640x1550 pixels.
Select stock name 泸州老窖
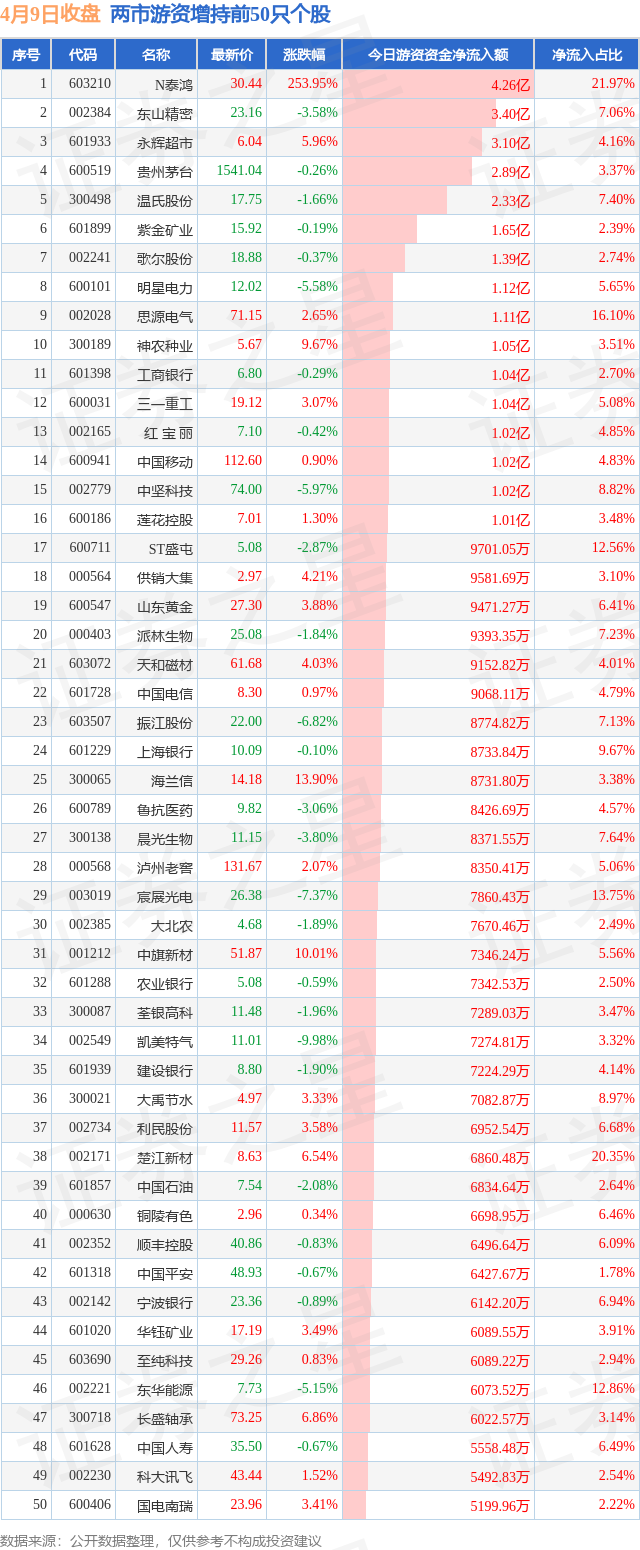click(165, 867)
